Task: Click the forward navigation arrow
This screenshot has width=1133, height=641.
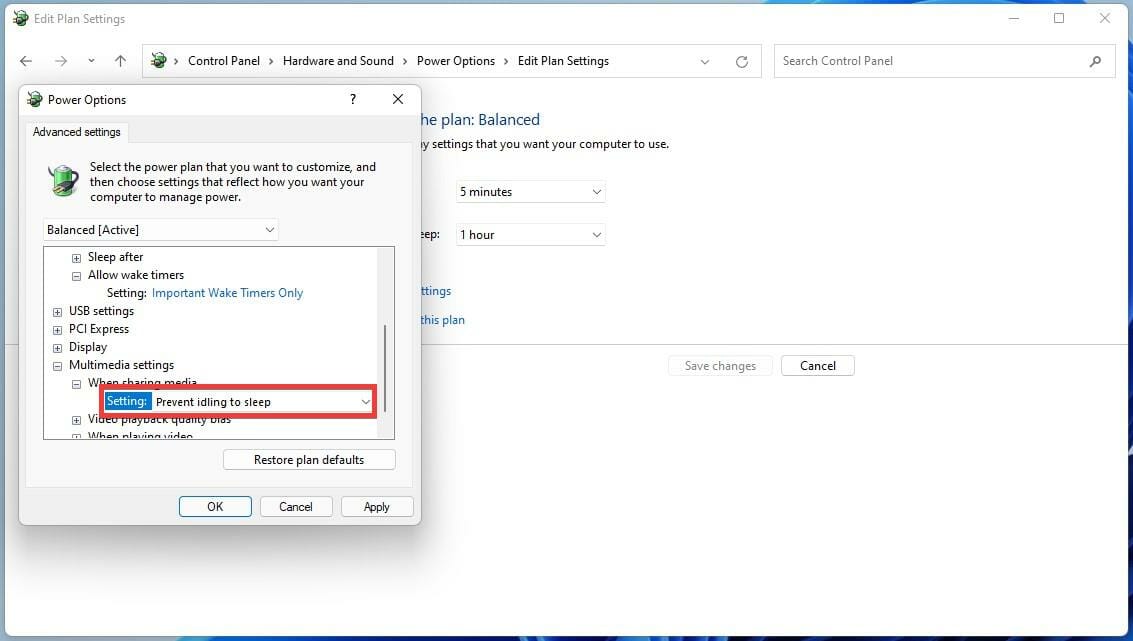Action: (x=60, y=61)
